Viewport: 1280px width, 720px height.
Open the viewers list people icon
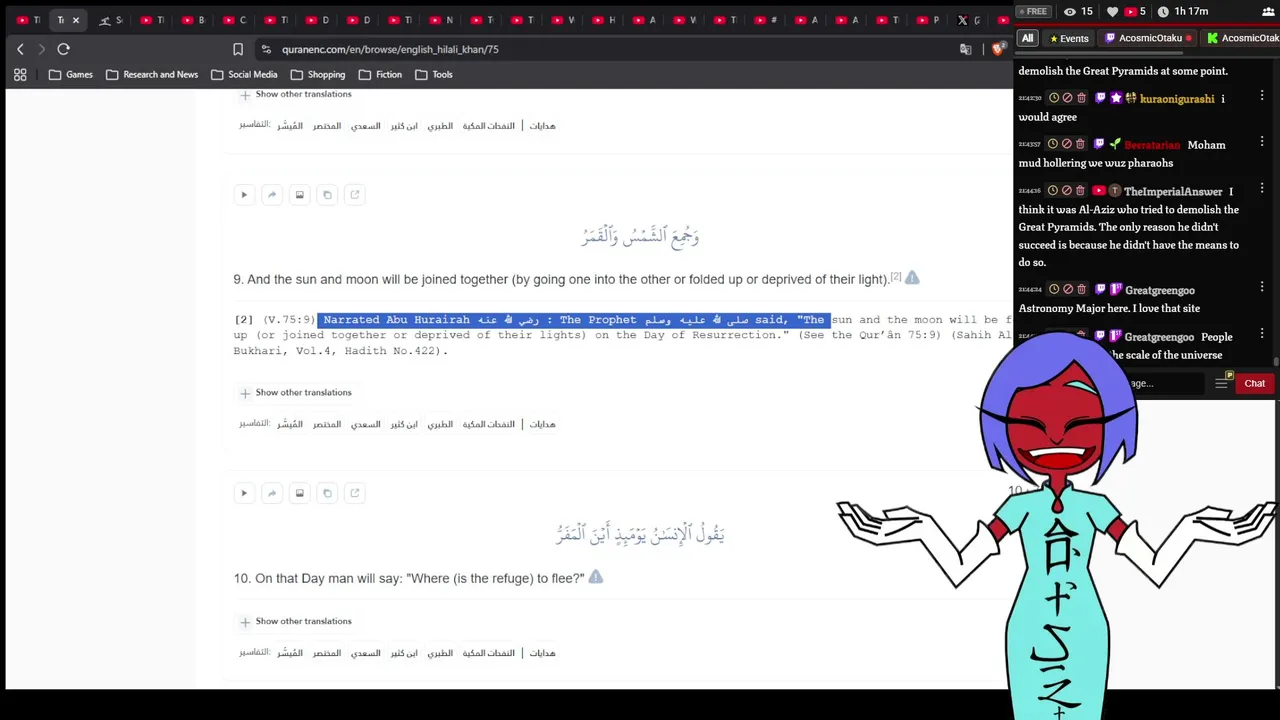pyautogui.click(x=1268, y=11)
